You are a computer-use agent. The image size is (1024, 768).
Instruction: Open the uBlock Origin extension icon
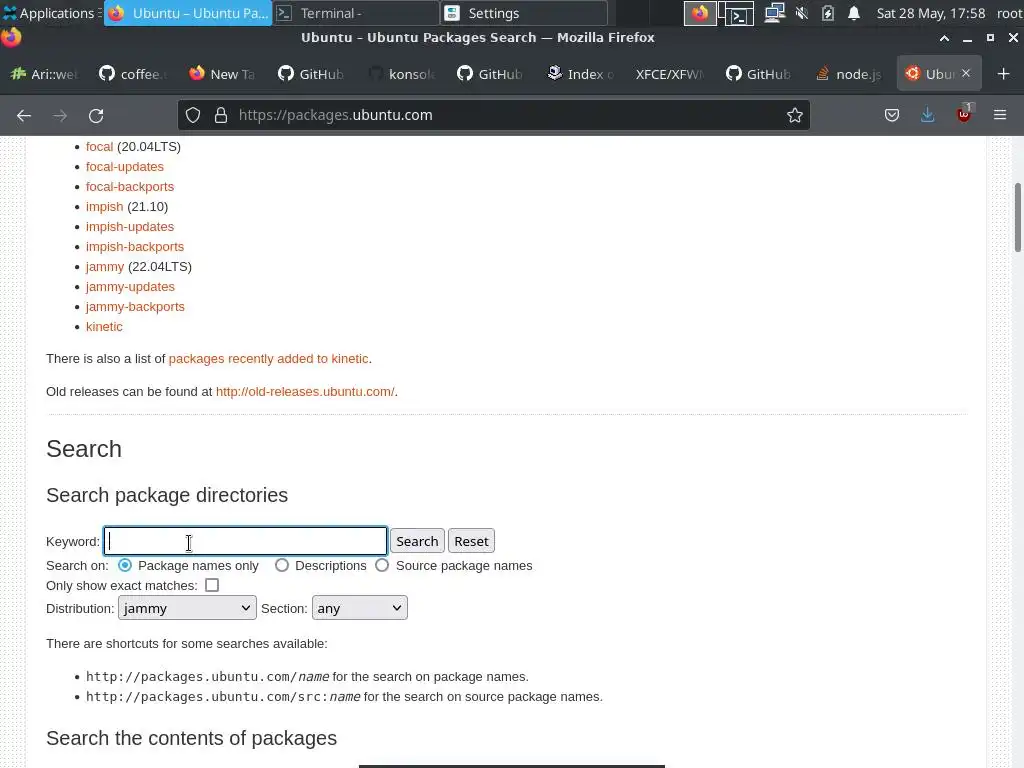tap(964, 114)
